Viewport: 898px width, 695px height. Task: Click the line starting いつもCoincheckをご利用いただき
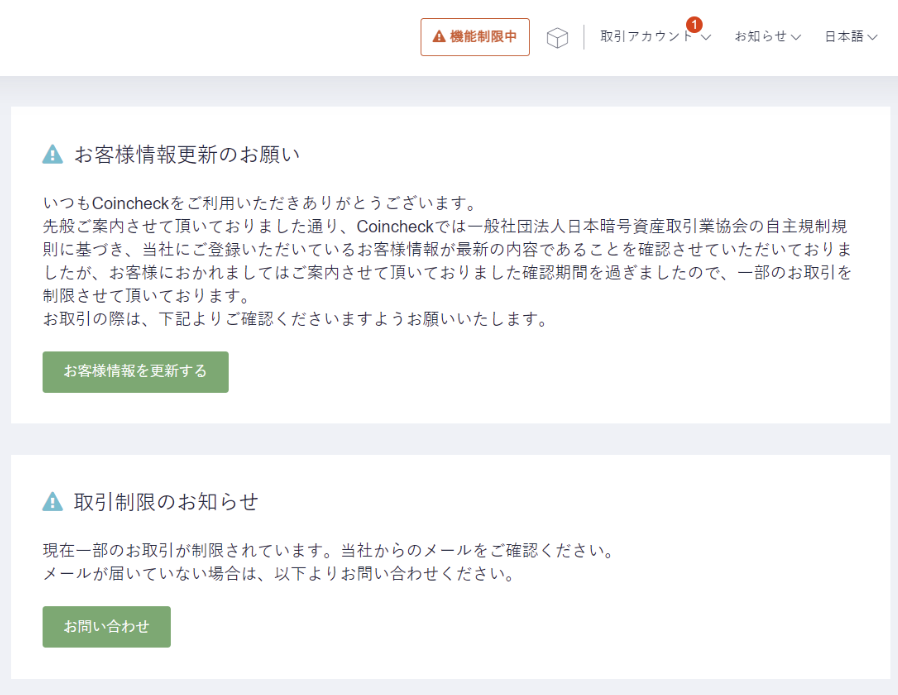[260, 203]
